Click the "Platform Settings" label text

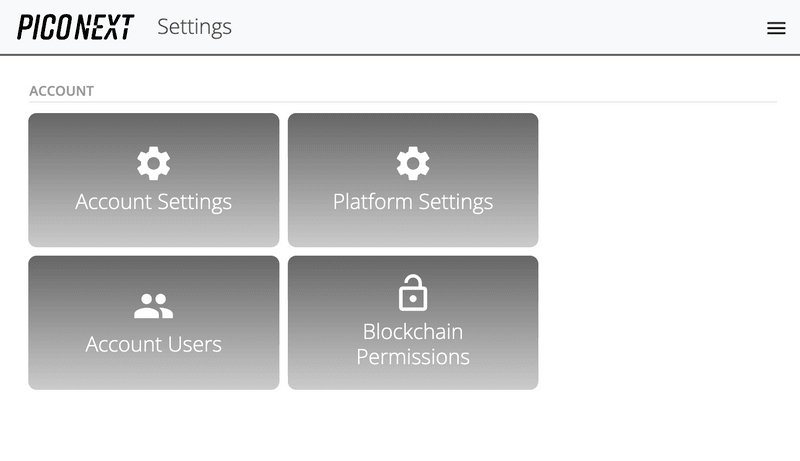click(413, 202)
